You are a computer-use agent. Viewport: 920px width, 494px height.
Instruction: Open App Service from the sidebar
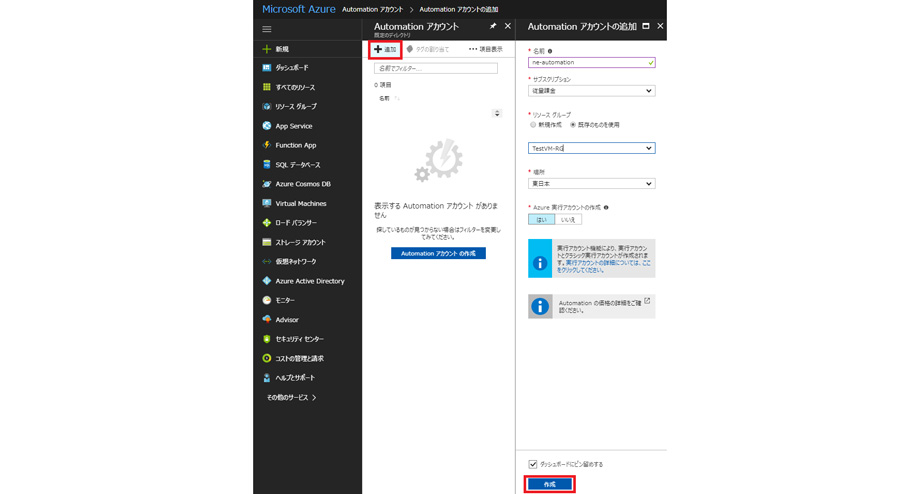[x=293, y=126]
